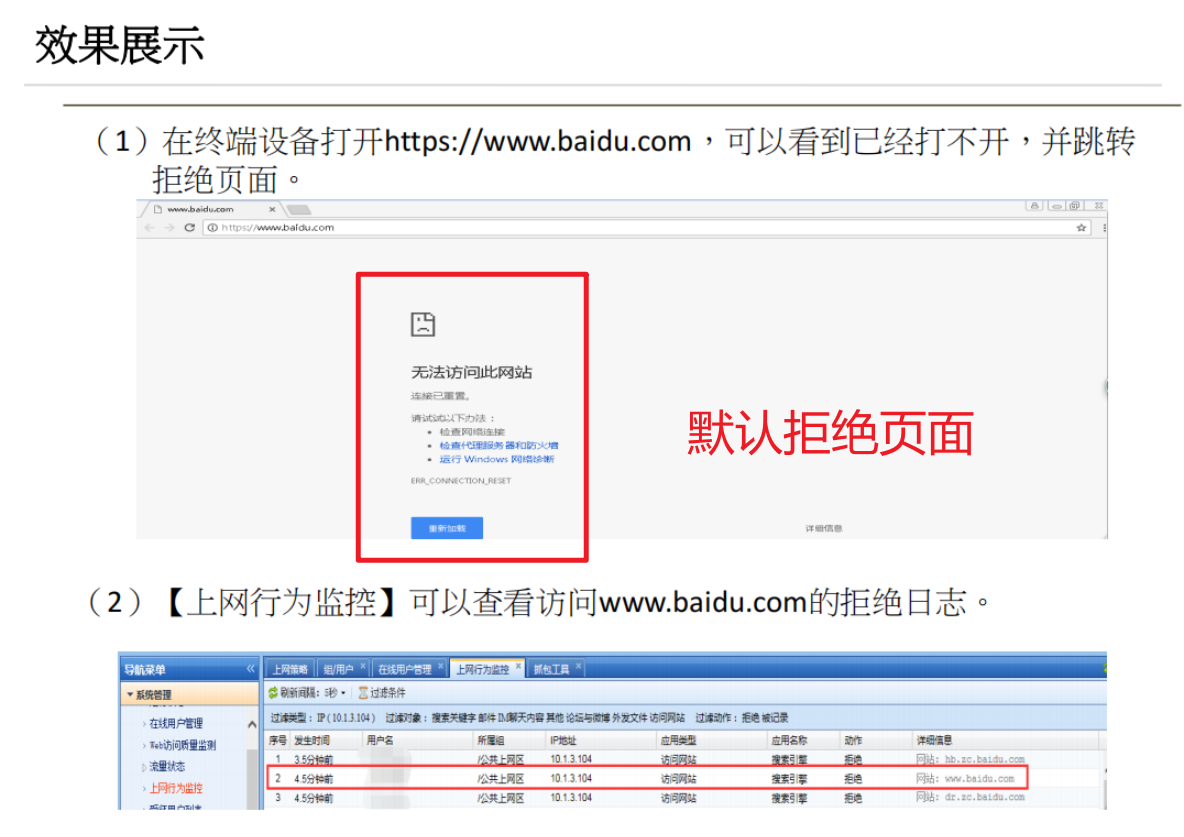The image size is (1184, 837).
Task: Click the browser user profile icon
Action: (1034, 205)
